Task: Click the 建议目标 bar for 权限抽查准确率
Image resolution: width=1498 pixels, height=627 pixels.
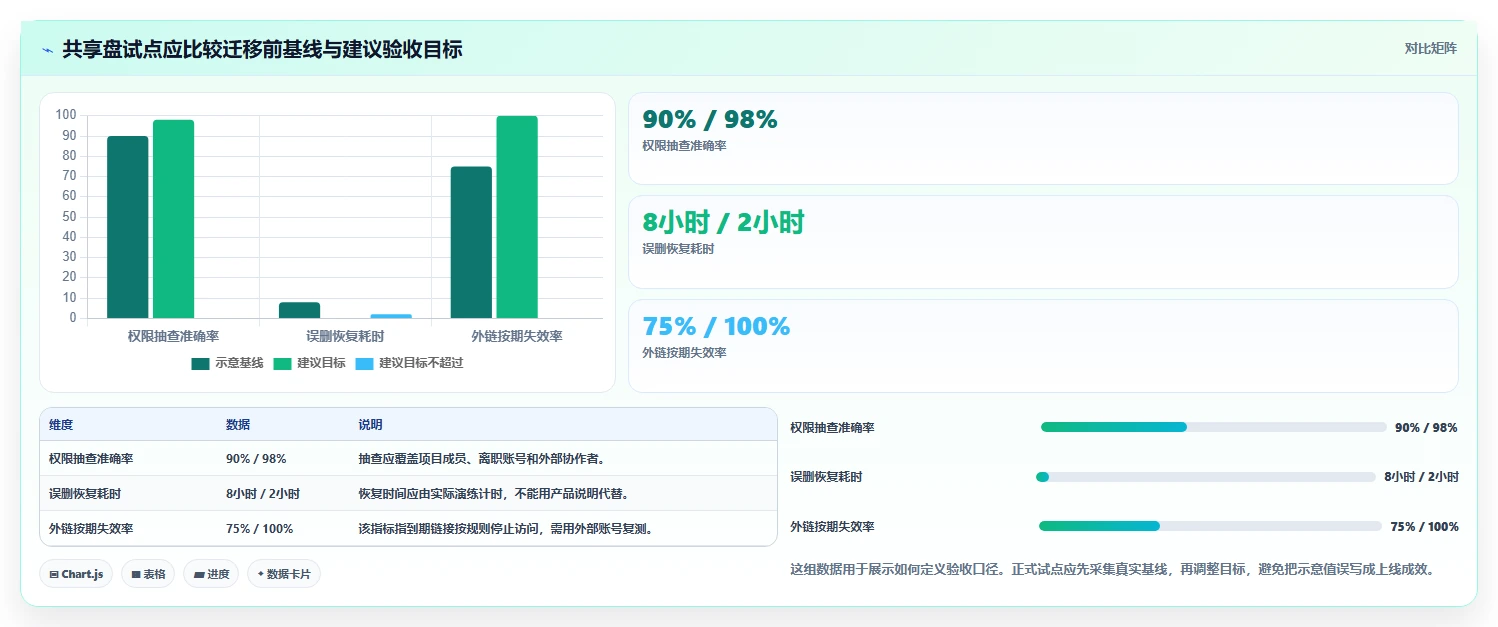Action: point(174,219)
